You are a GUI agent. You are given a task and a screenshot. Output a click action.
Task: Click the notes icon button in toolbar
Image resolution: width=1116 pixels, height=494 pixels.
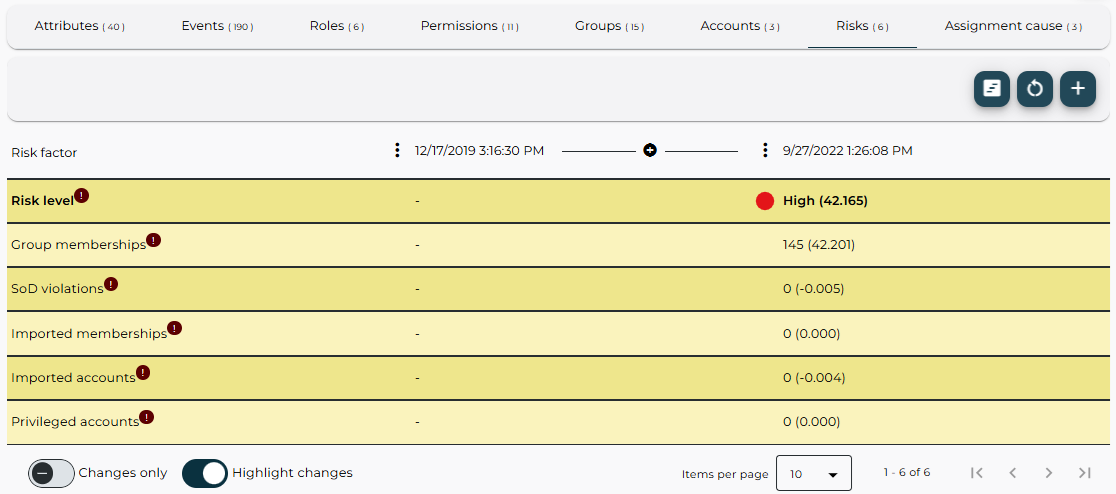tap(991, 89)
